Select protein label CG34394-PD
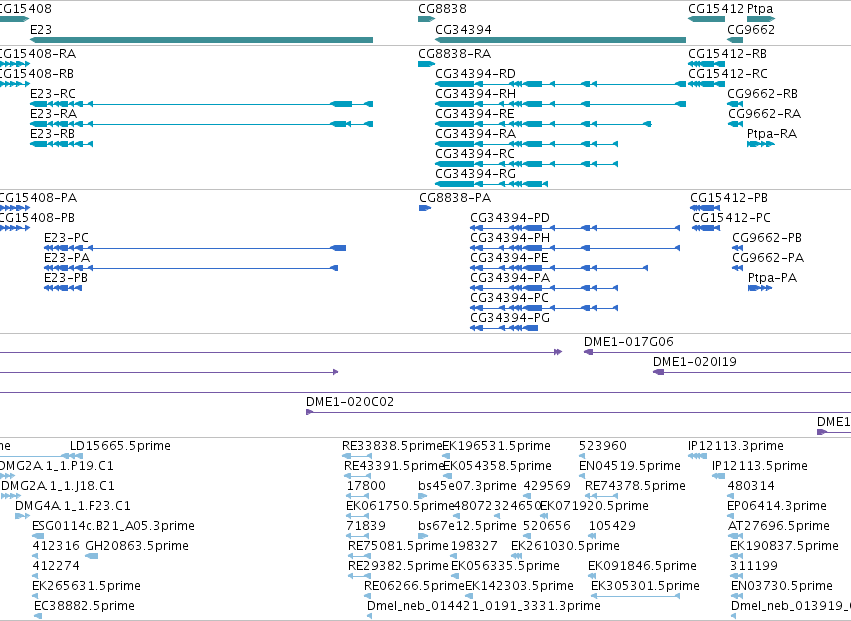 point(510,218)
